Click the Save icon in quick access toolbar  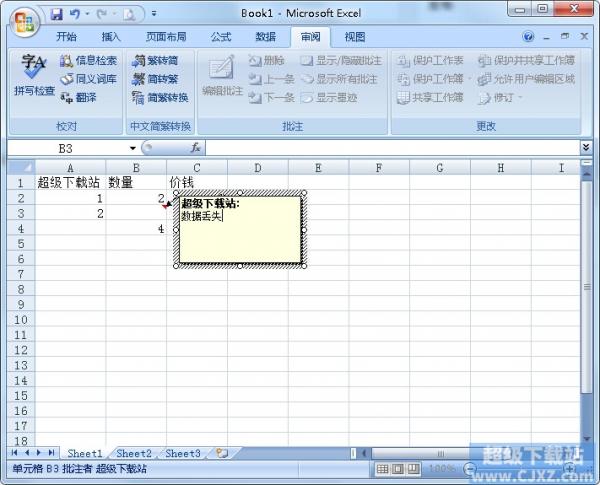pyautogui.click(x=56, y=14)
